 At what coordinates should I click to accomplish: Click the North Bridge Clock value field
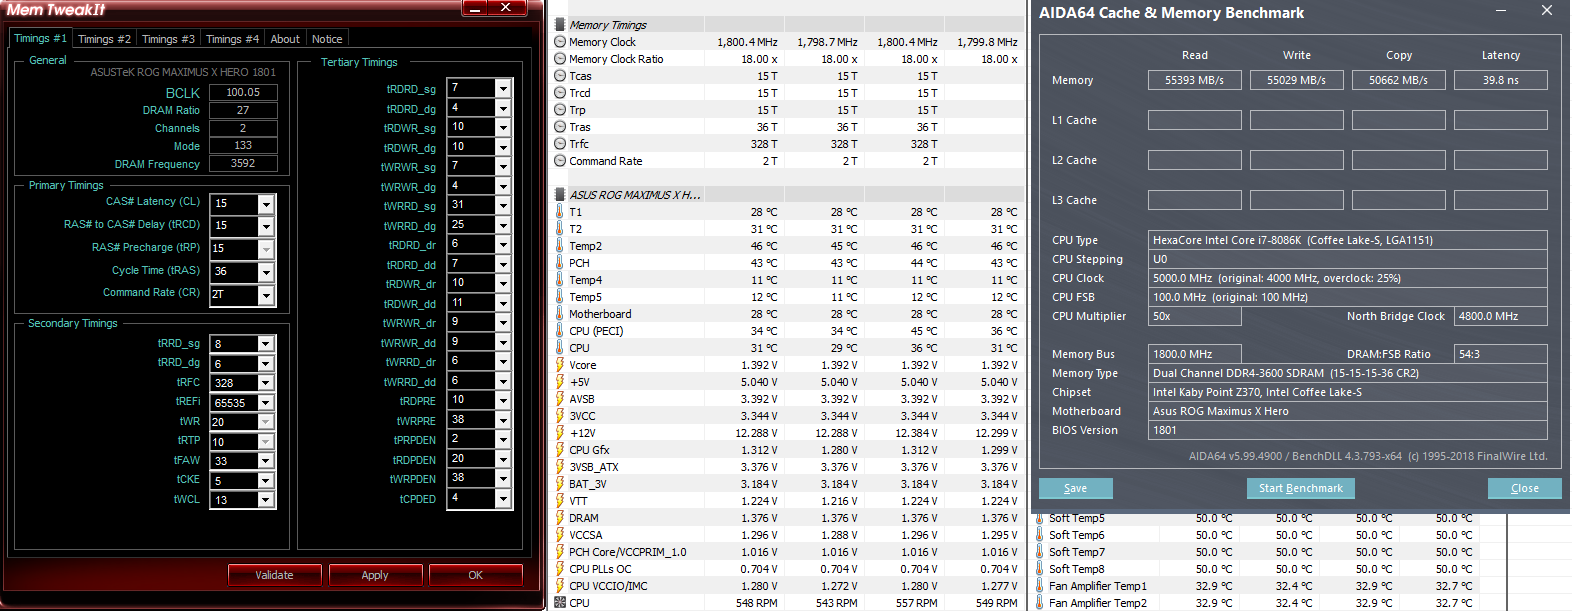click(1501, 316)
